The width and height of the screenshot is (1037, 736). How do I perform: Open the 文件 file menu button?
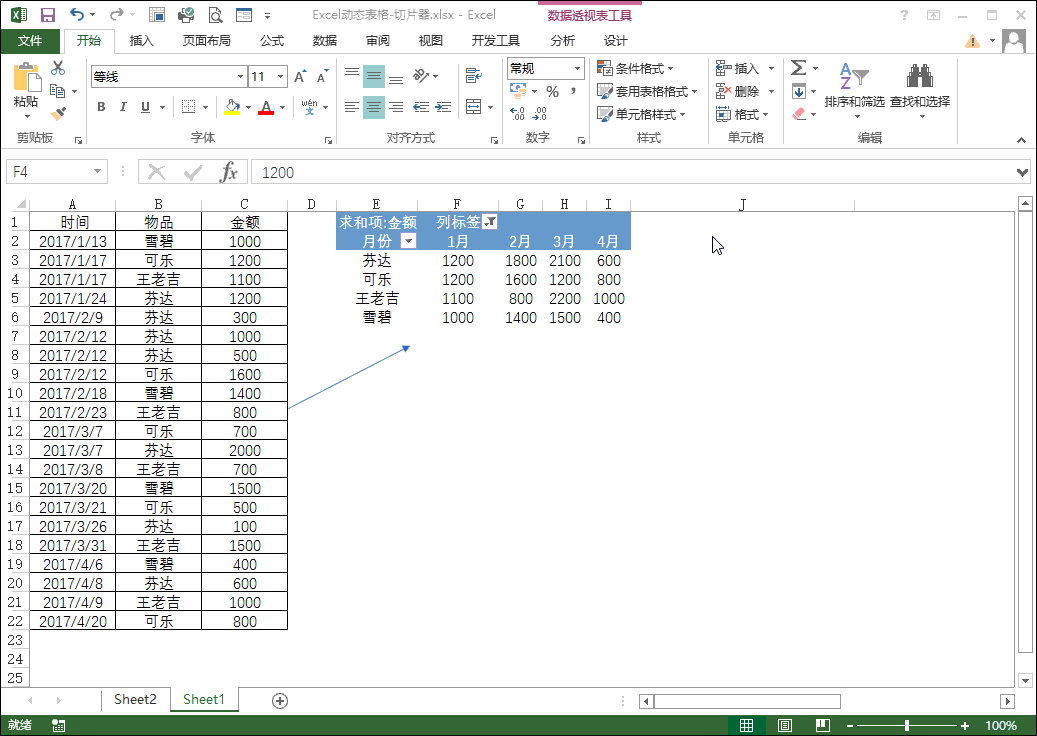[30, 41]
